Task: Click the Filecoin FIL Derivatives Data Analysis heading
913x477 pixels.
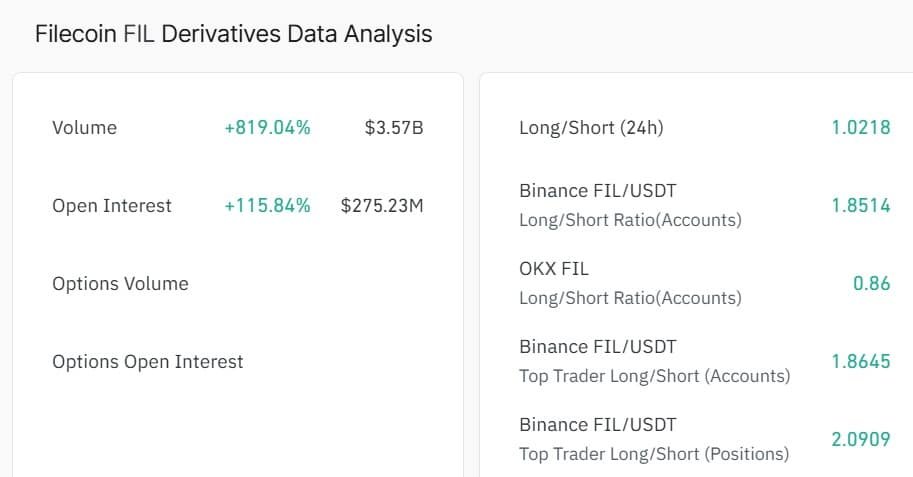Action: (x=233, y=34)
